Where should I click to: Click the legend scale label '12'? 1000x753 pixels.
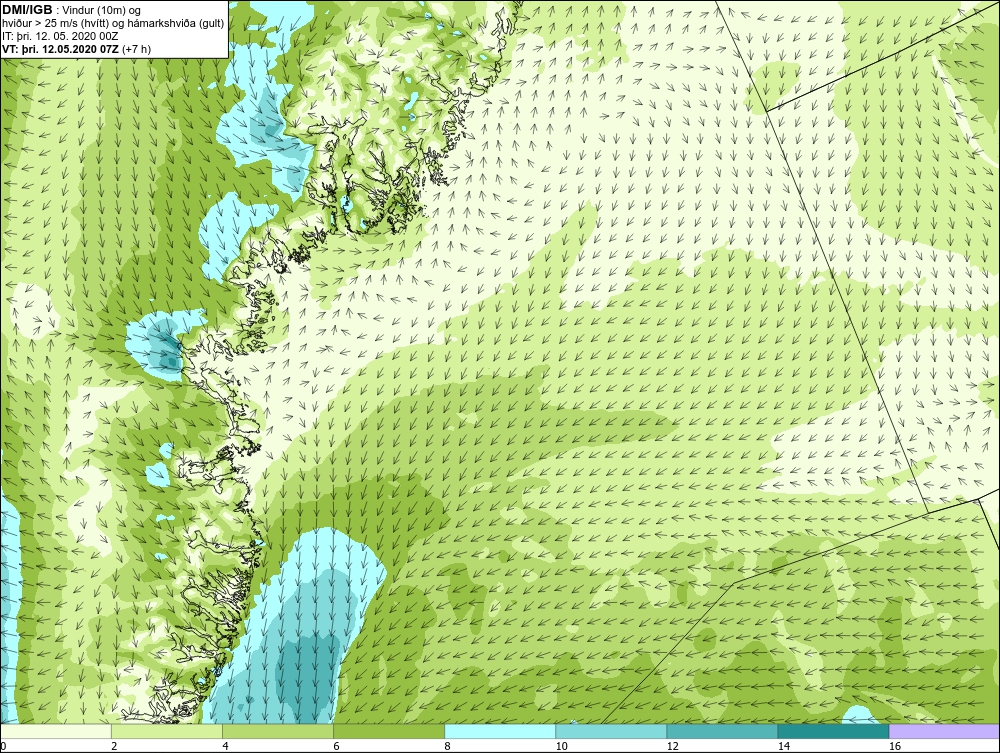coord(672,746)
